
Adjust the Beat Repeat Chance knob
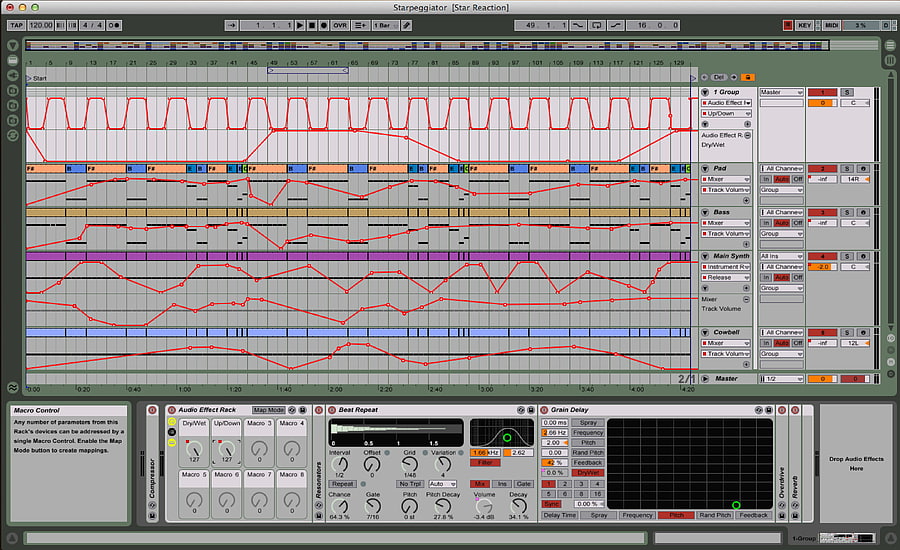(339, 506)
